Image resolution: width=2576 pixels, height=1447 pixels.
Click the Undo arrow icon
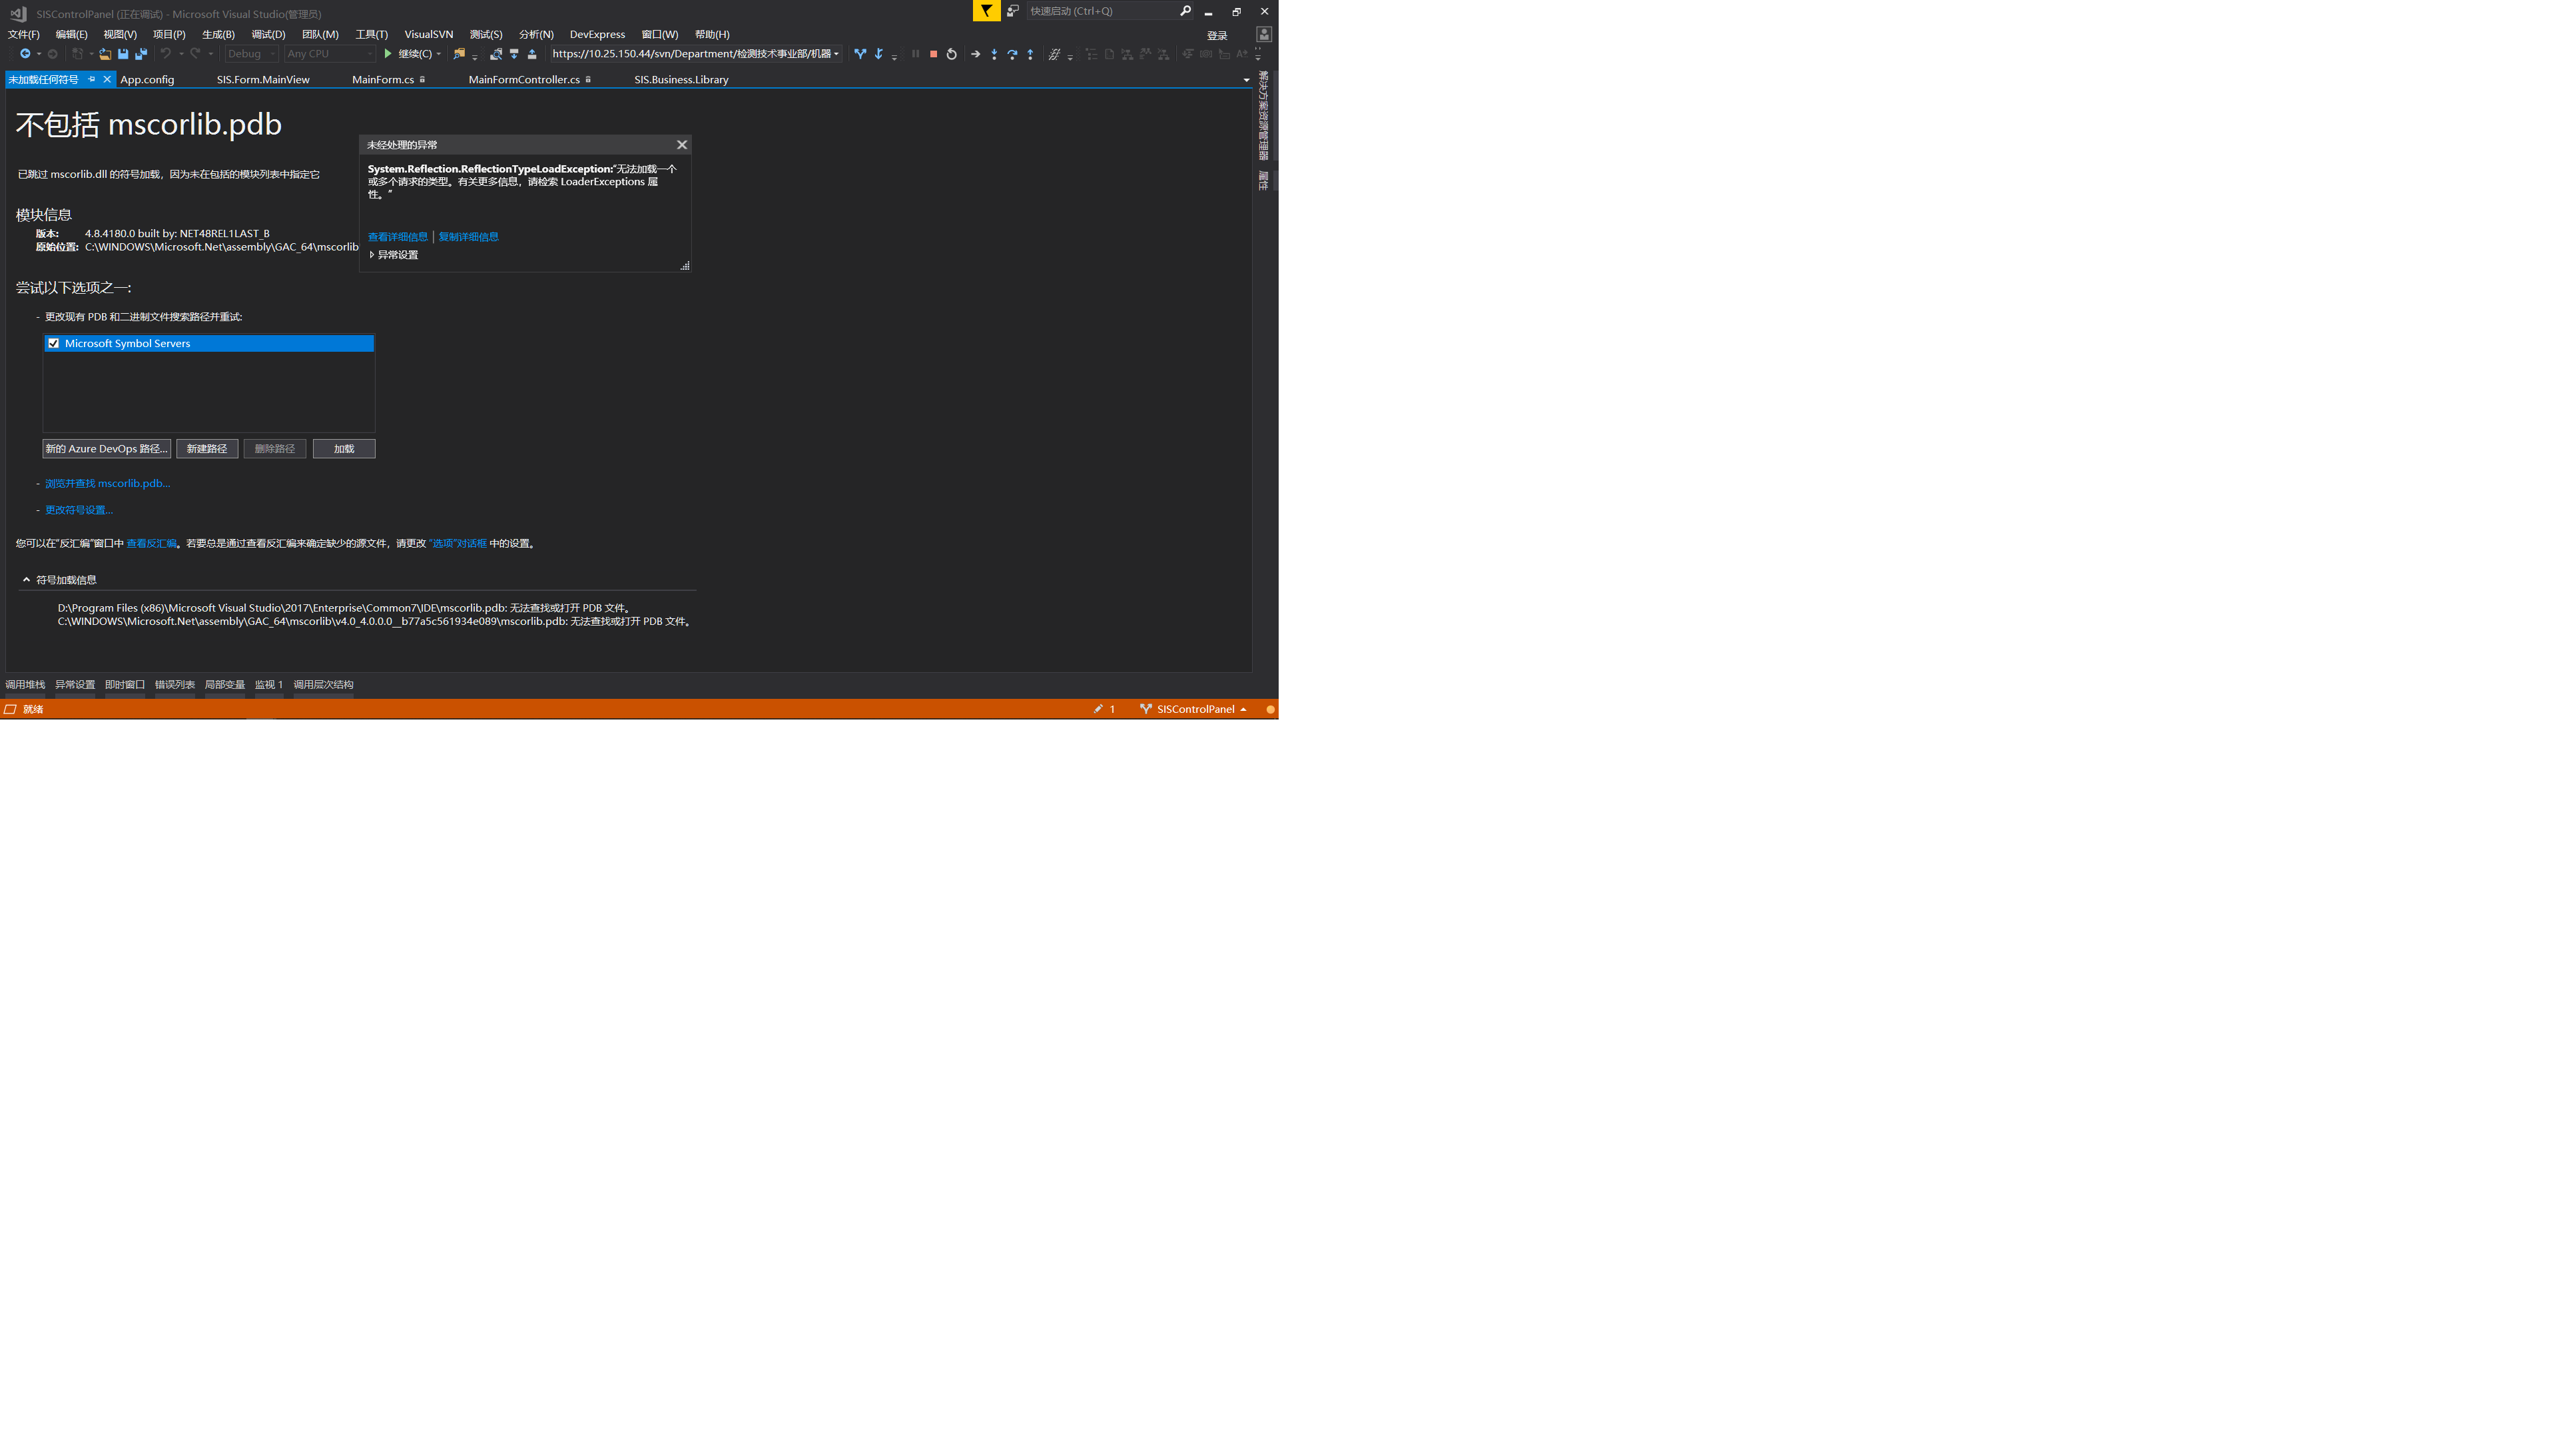coord(166,54)
